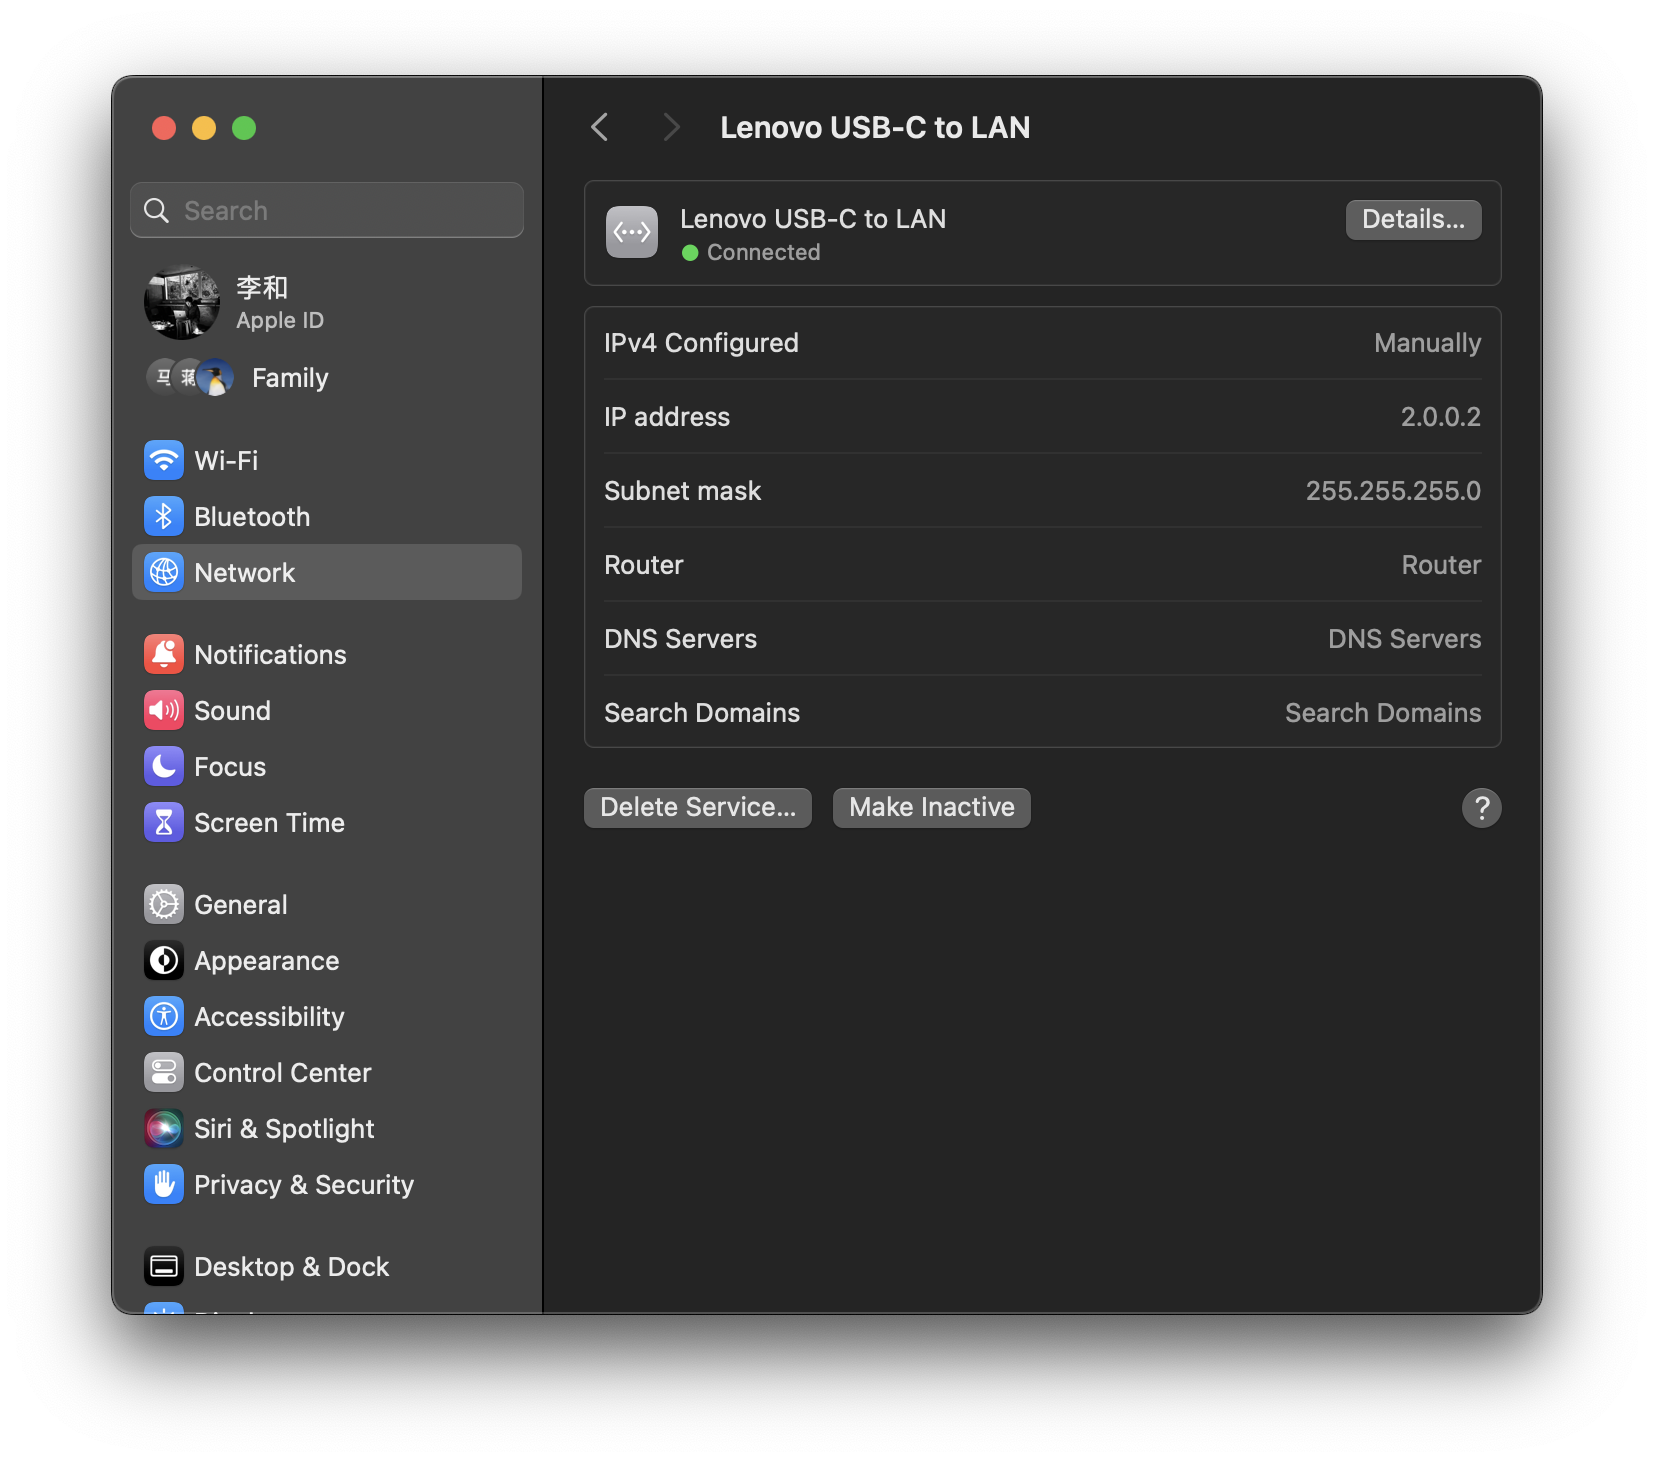Open Privacy & Security settings
This screenshot has width=1654, height=1462.
[327, 1185]
